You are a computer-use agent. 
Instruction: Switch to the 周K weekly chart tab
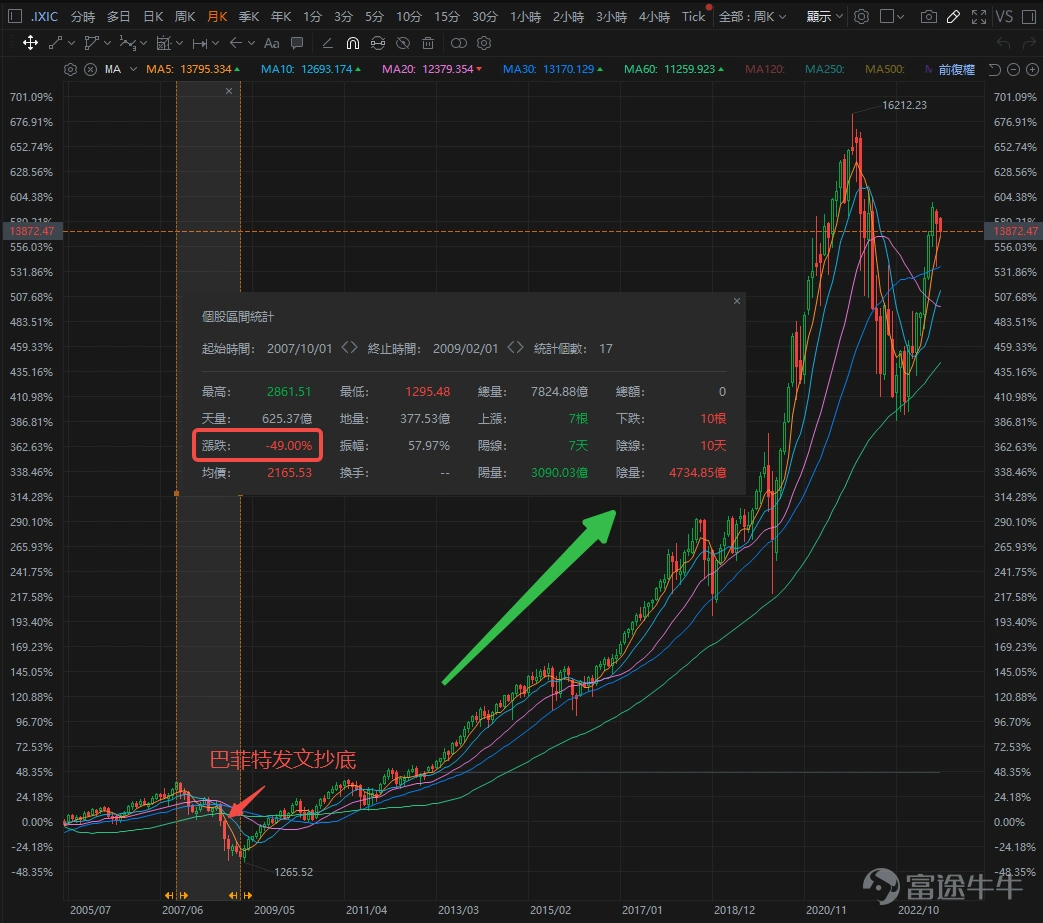[x=185, y=17]
